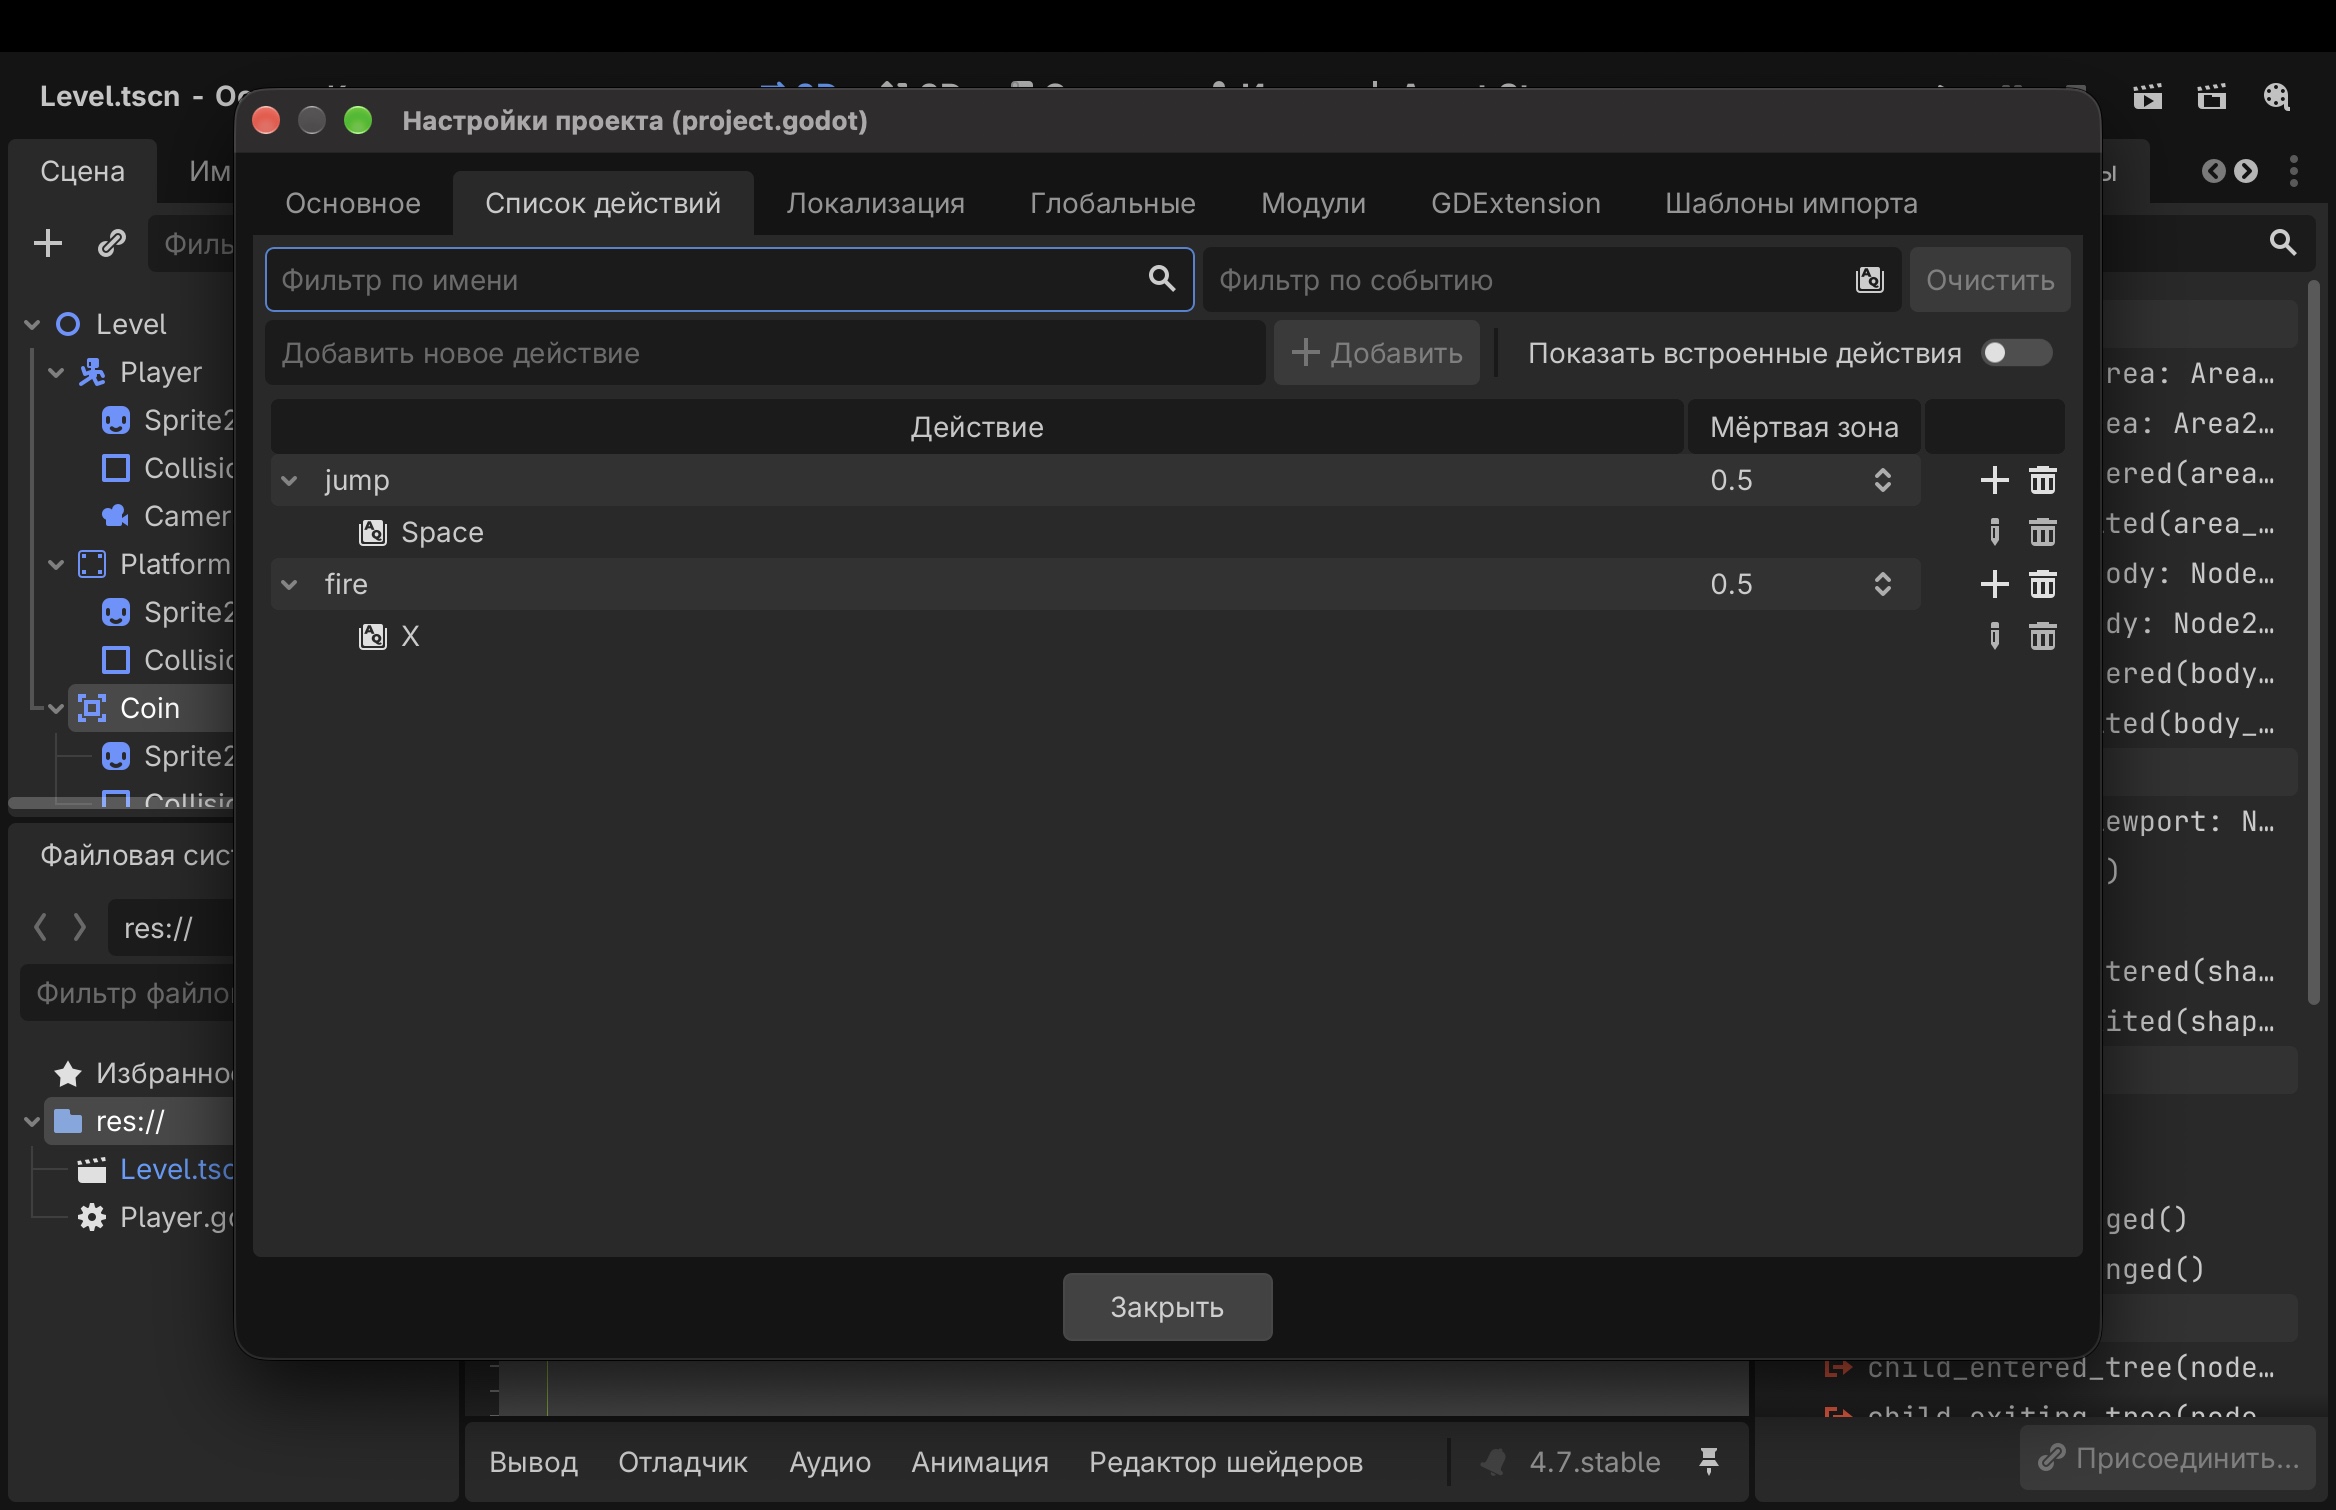Adjust the jump deadzone stepper arrows
Image resolution: width=2336 pixels, height=1510 pixels.
1882,480
